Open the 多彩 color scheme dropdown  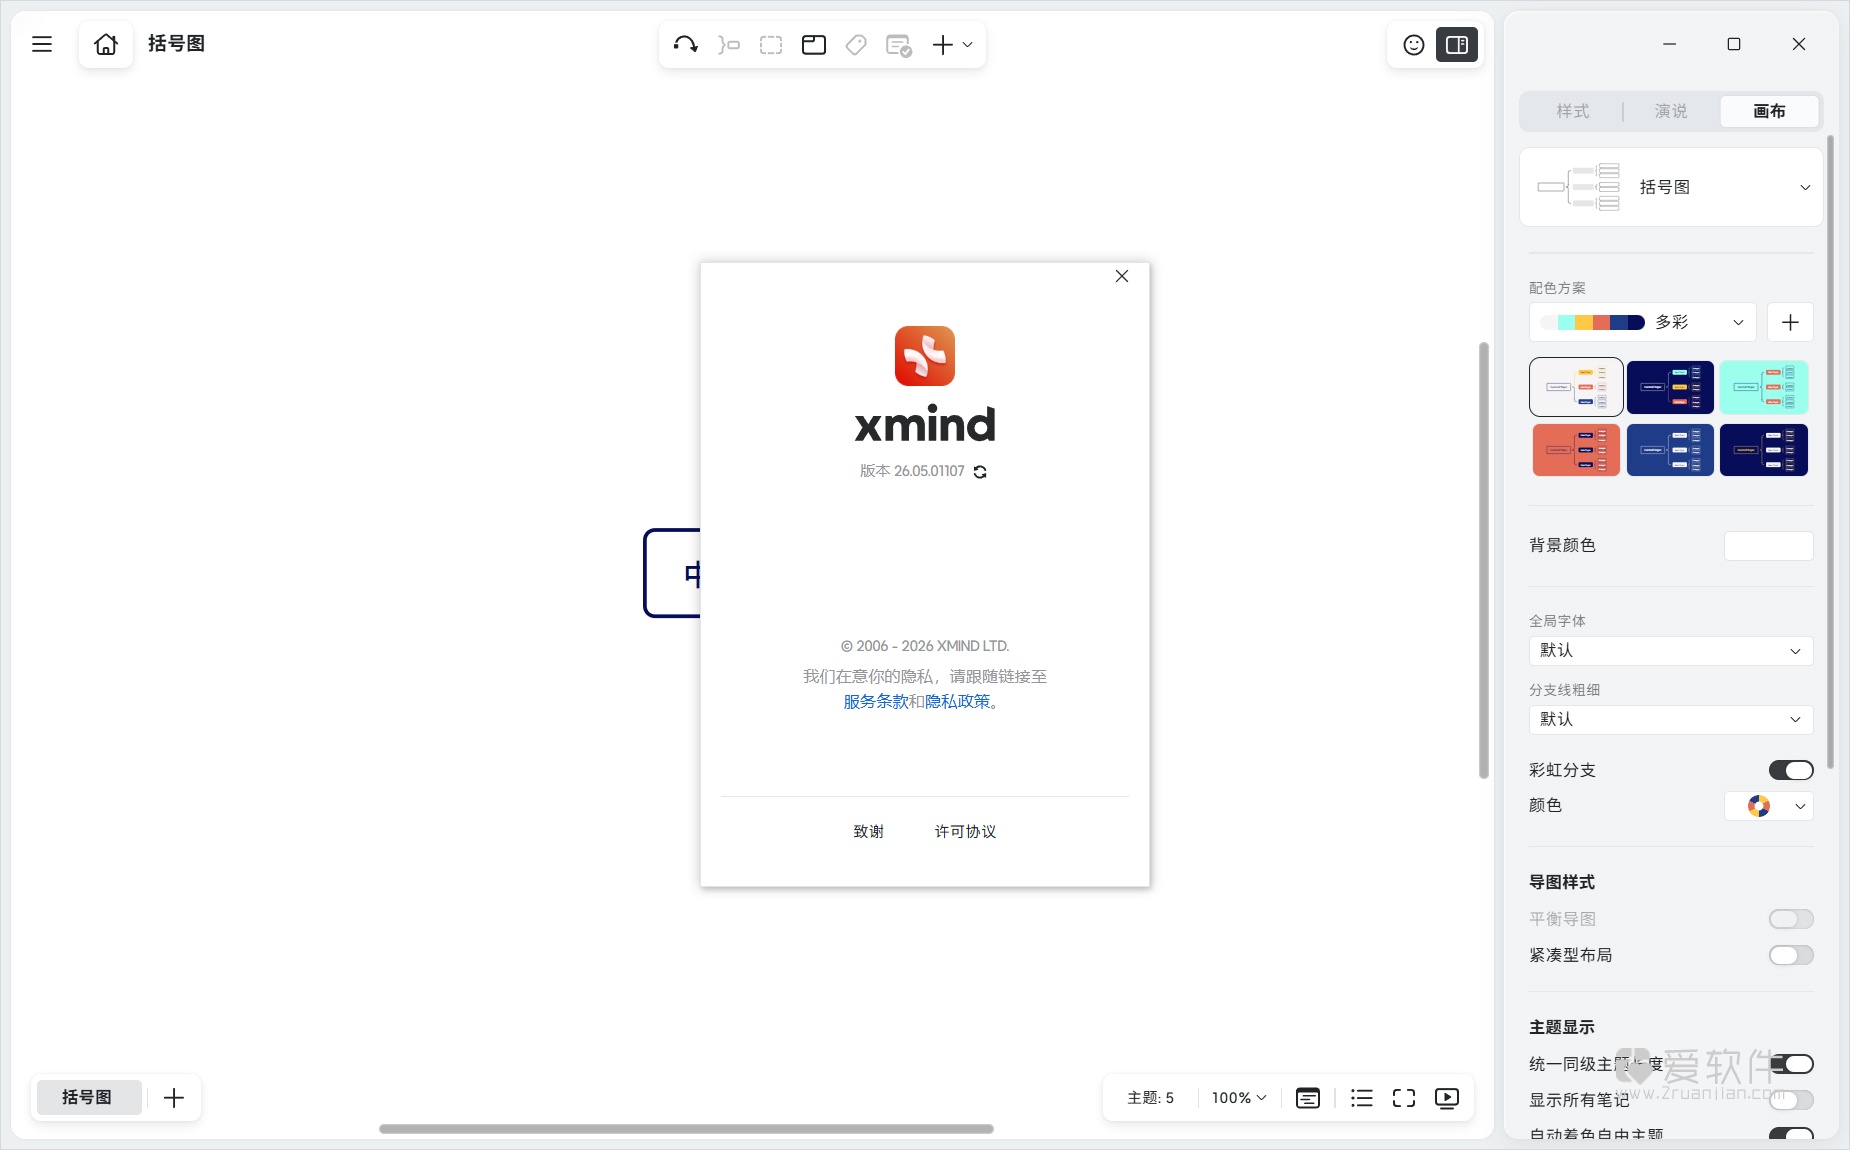click(x=1642, y=322)
